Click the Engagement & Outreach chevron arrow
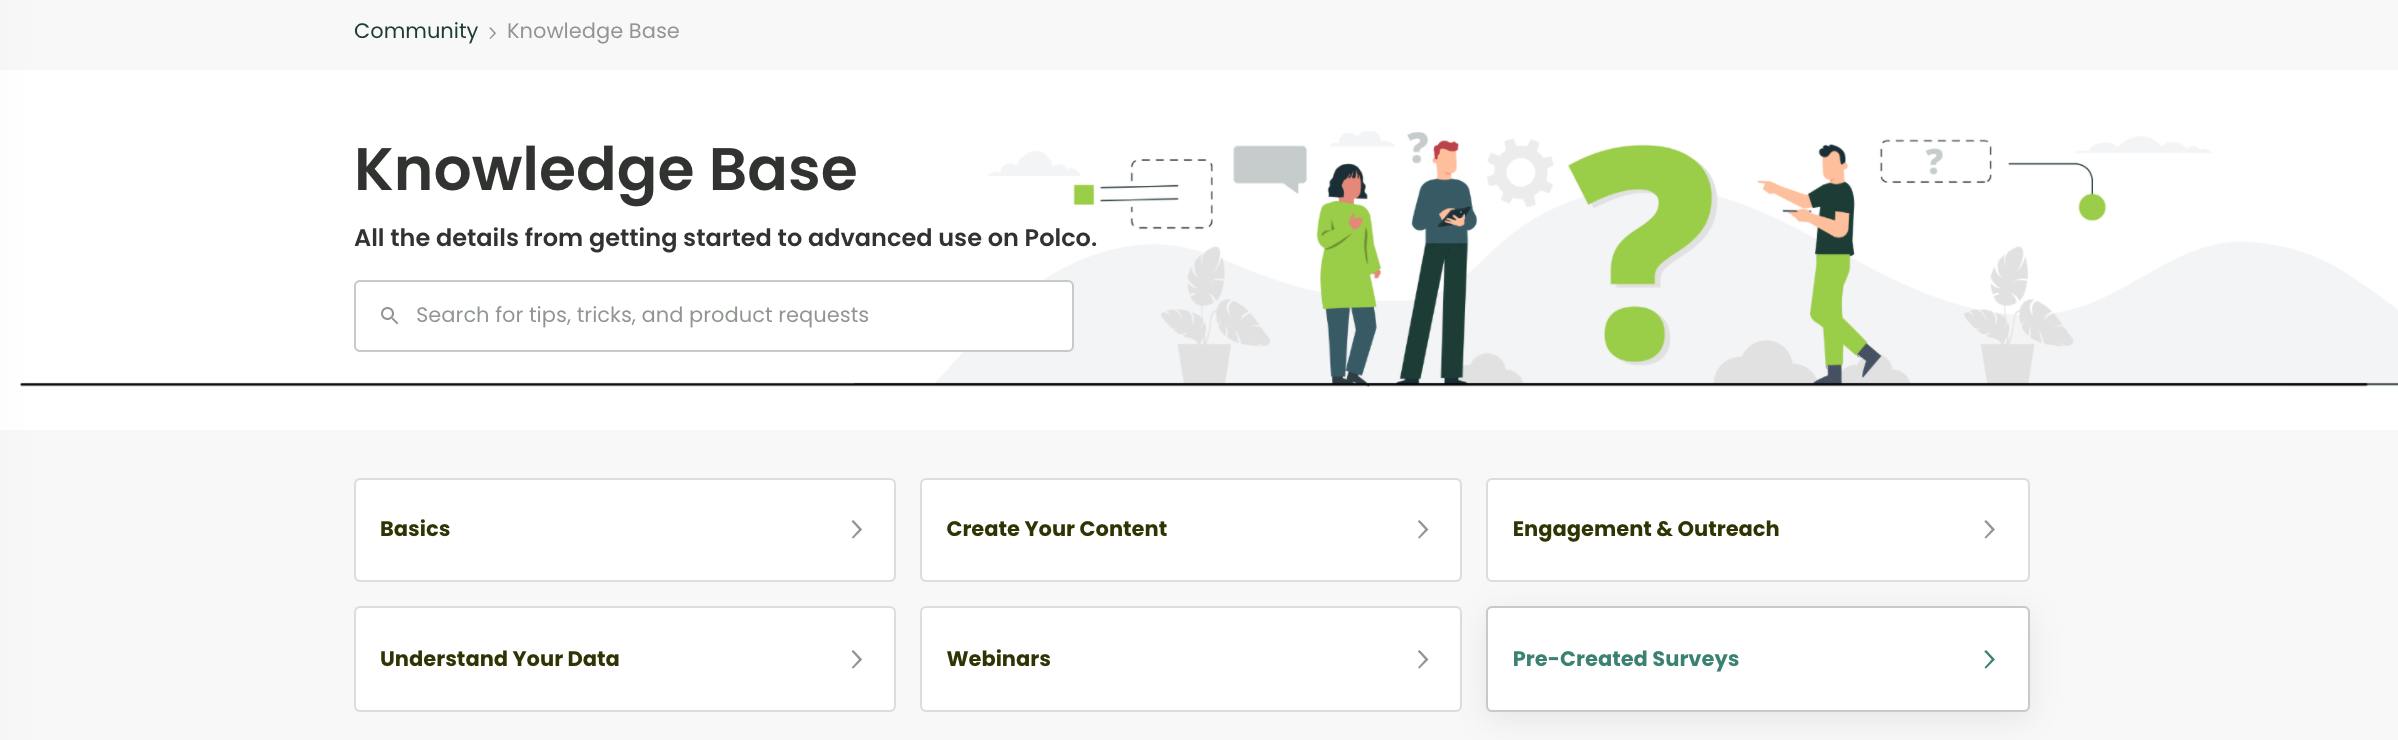Viewport: 2398px width, 740px height. tap(1989, 530)
